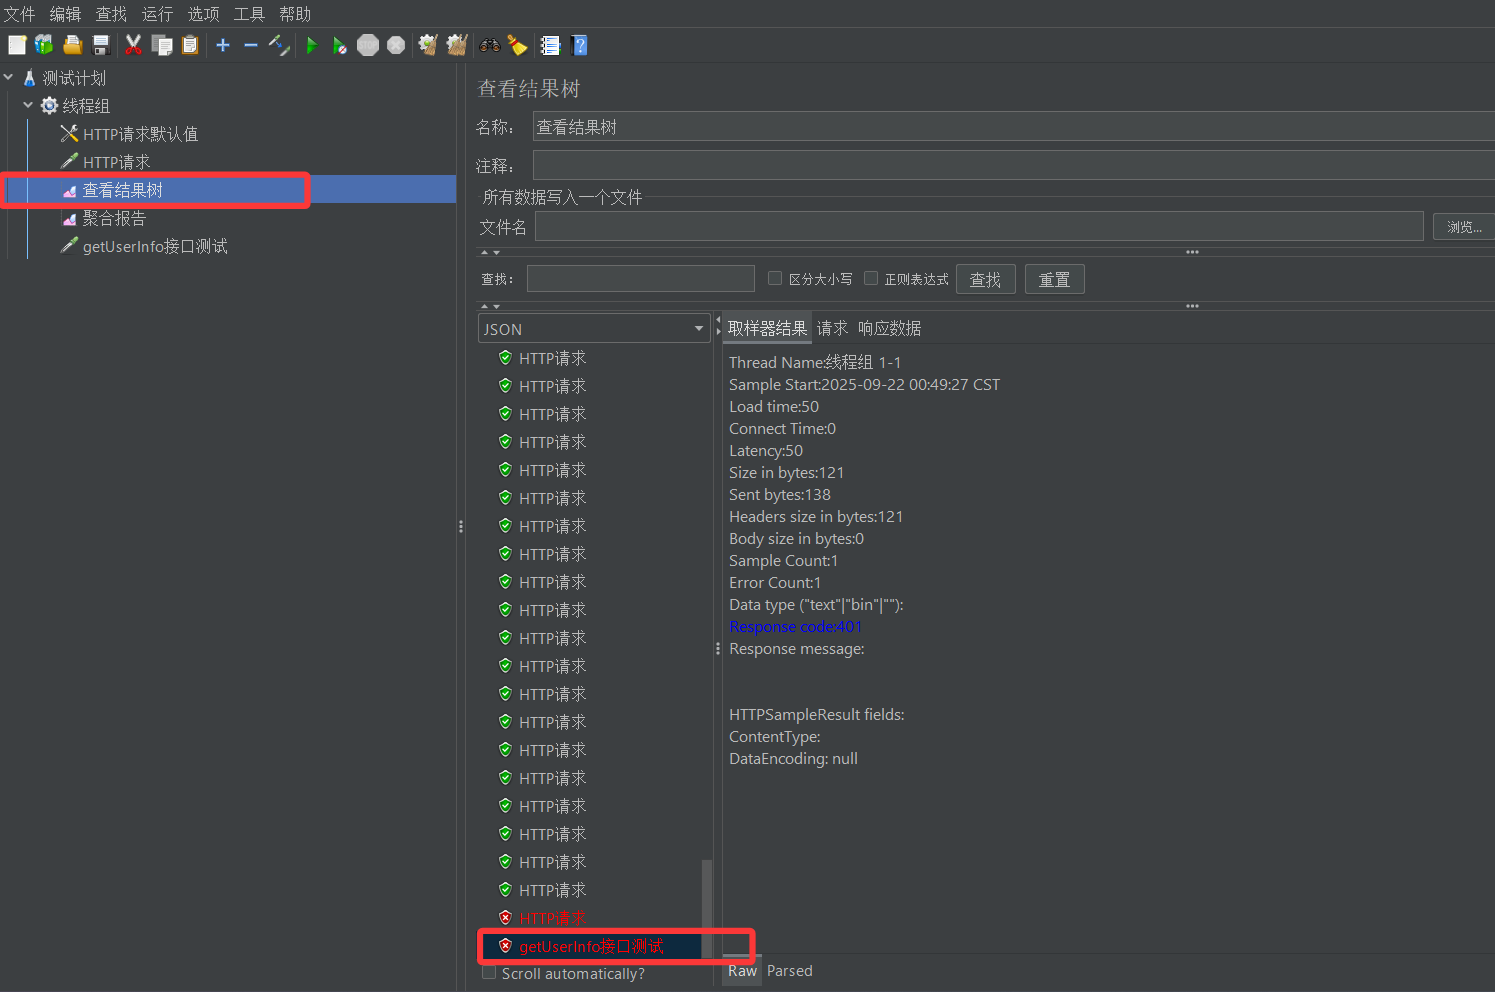Click the New test plan icon
1495x992 pixels.
(17, 45)
